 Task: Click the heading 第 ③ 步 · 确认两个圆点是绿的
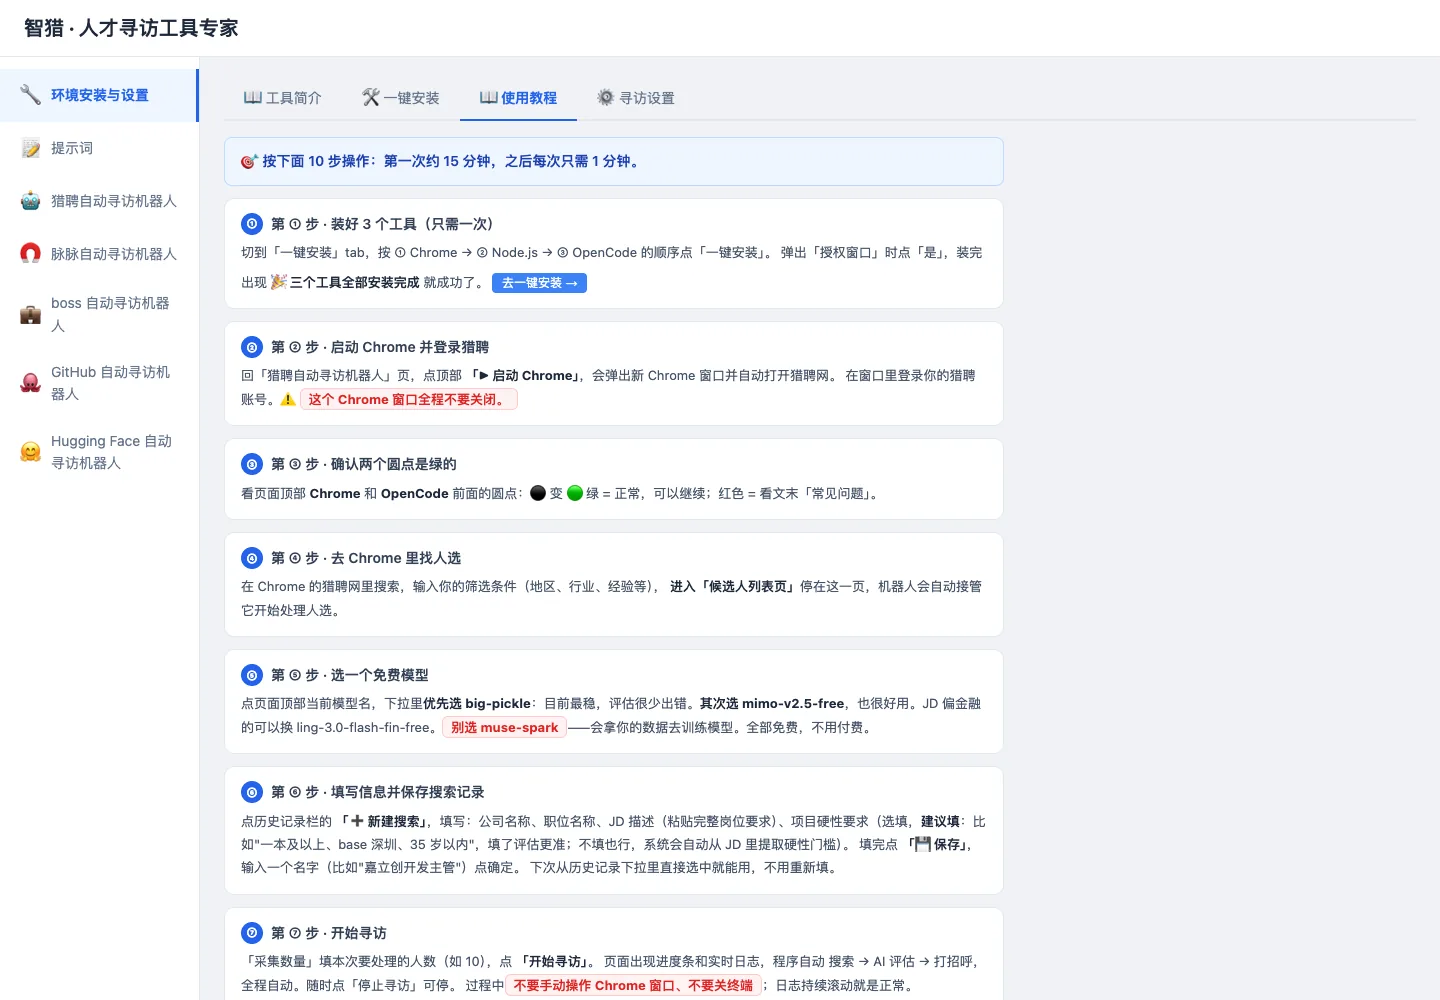pyautogui.click(x=364, y=464)
